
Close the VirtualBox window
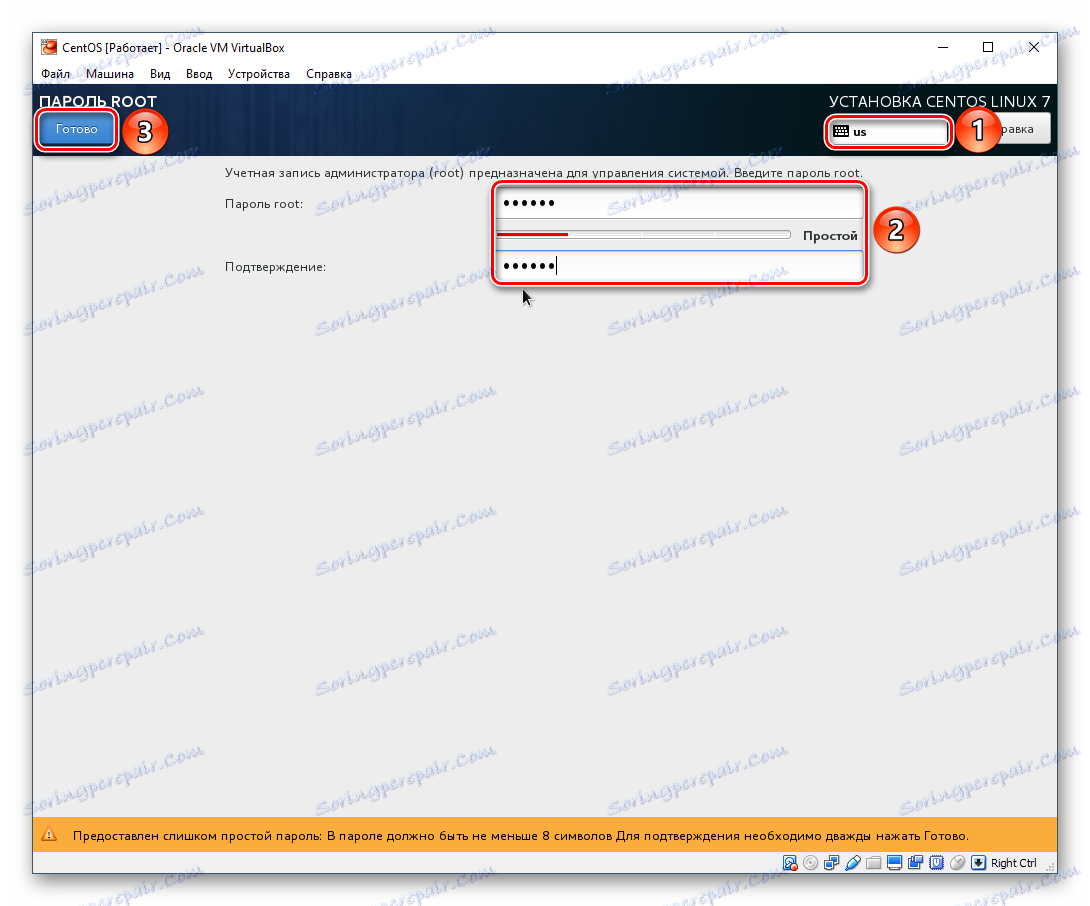(1034, 47)
